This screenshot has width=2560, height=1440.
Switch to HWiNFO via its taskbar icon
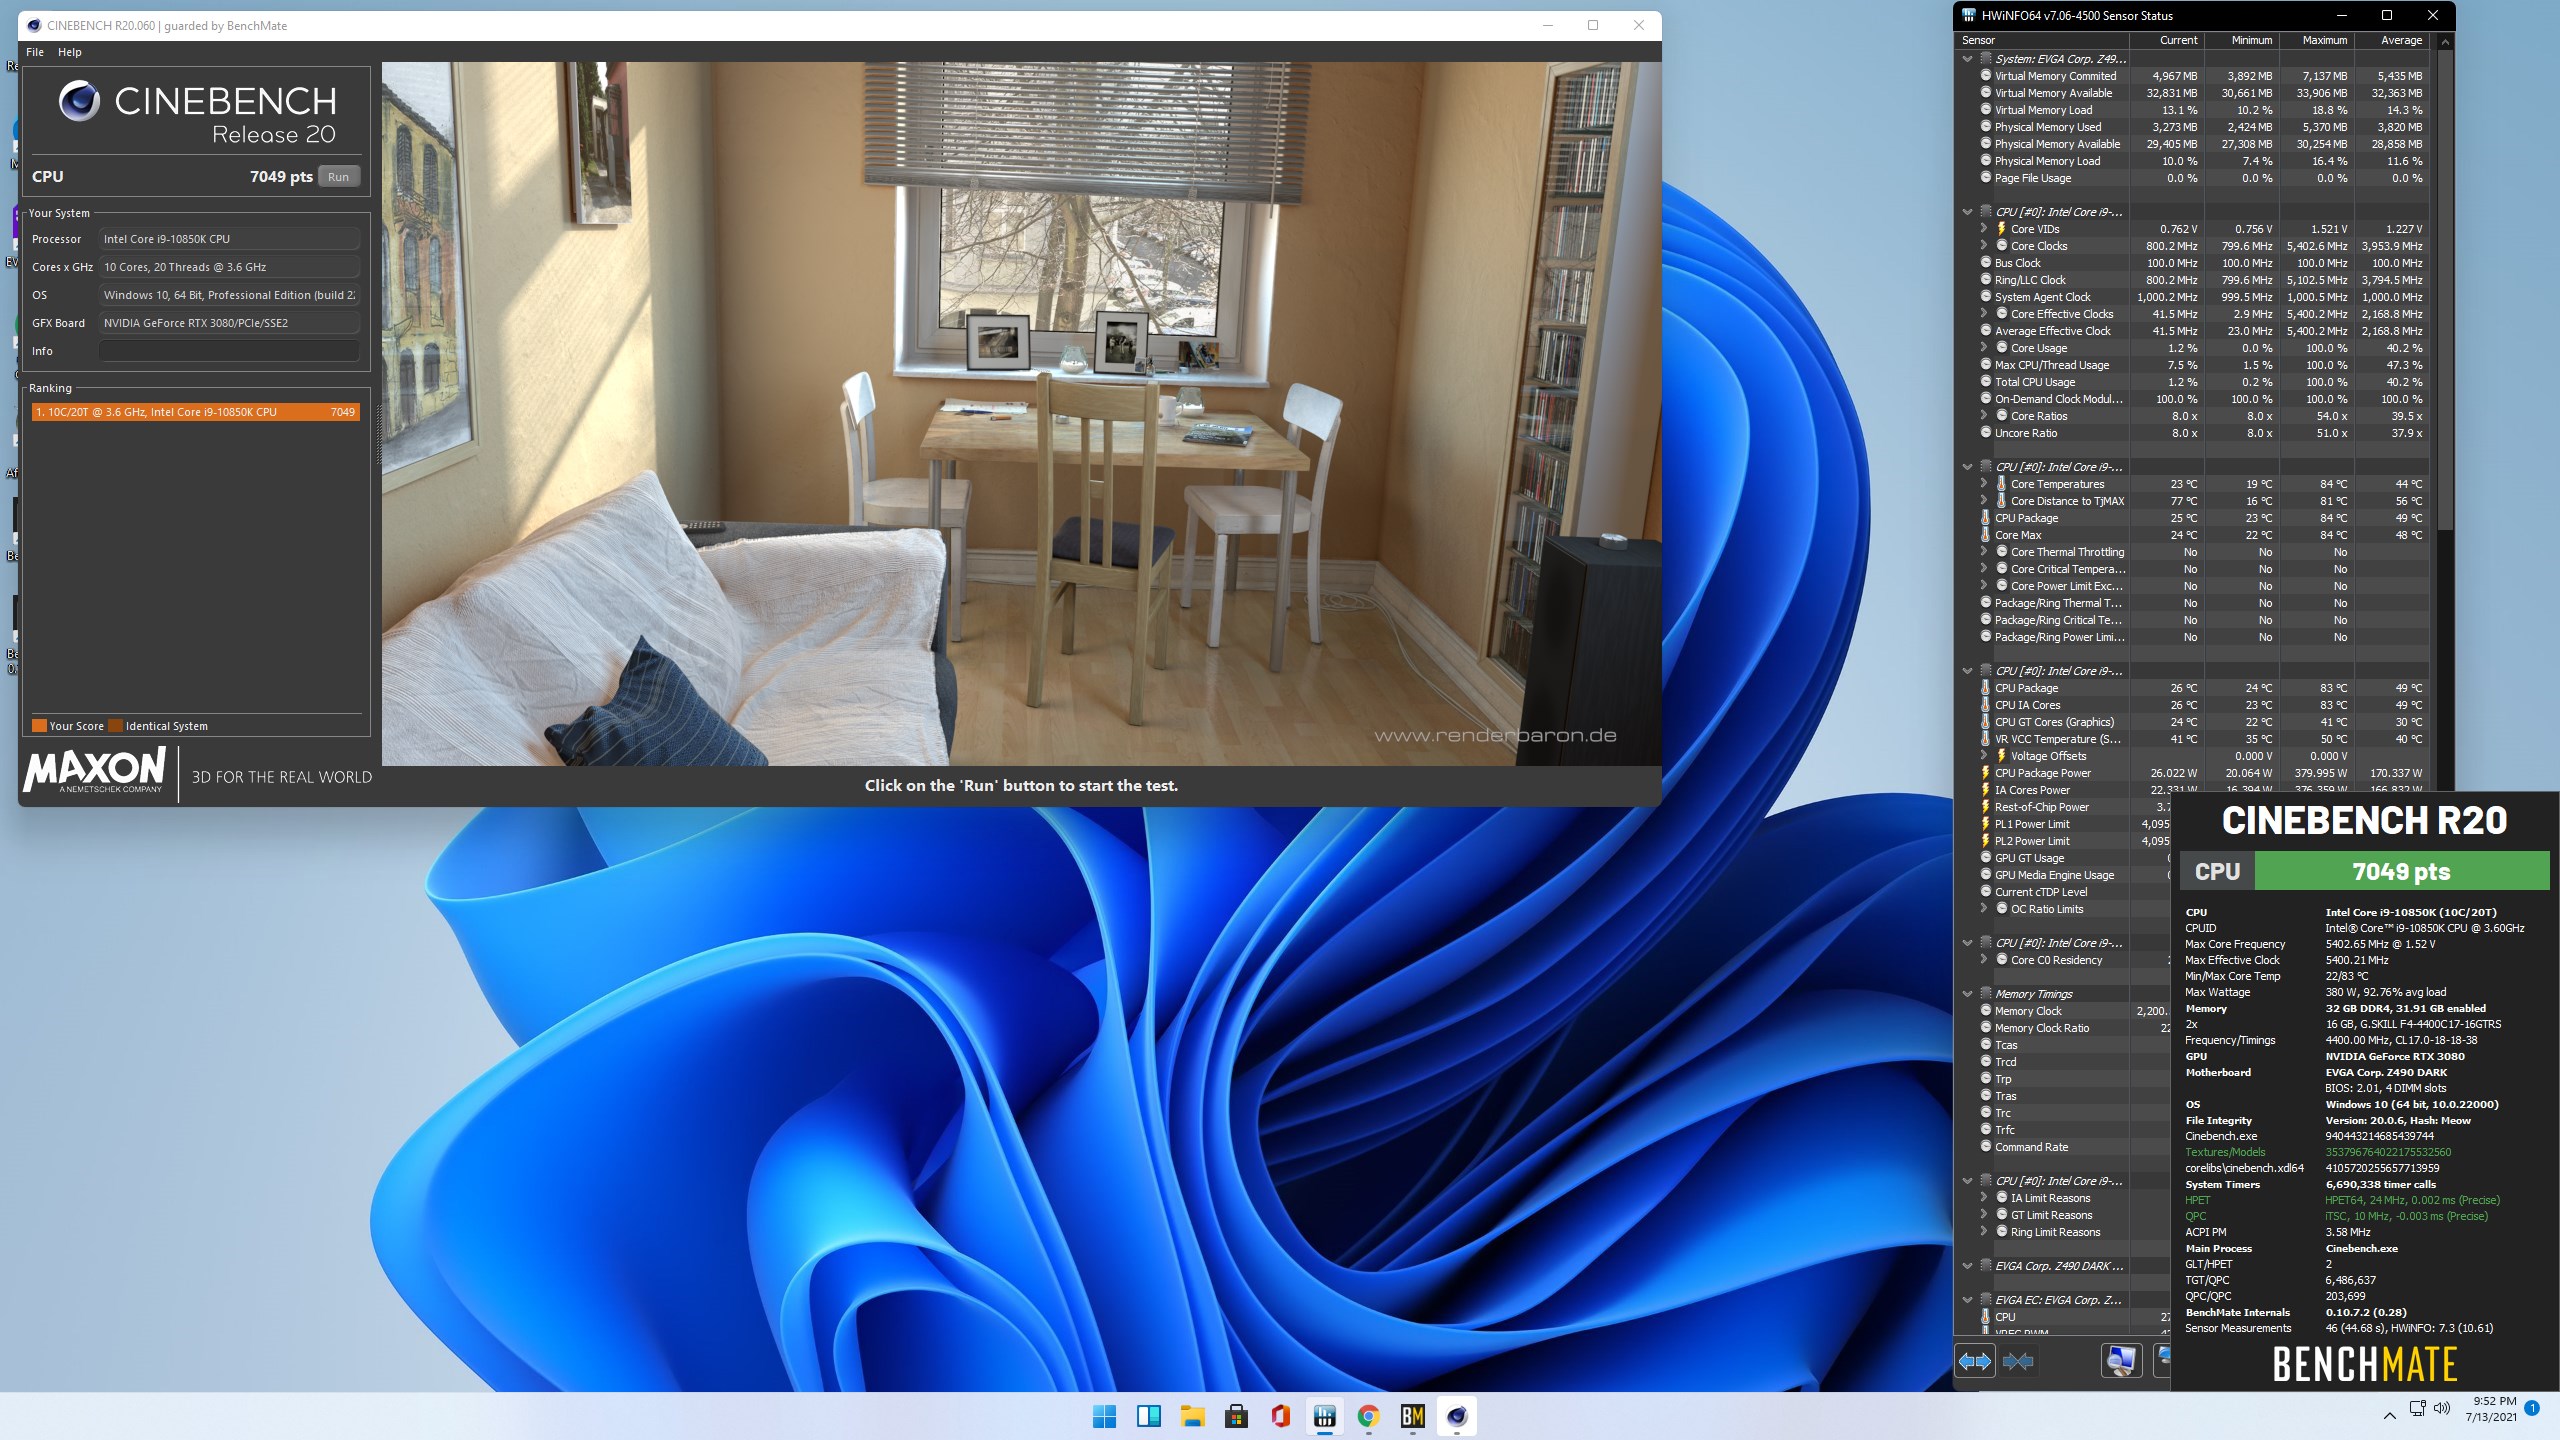click(x=1325, y=1416)
